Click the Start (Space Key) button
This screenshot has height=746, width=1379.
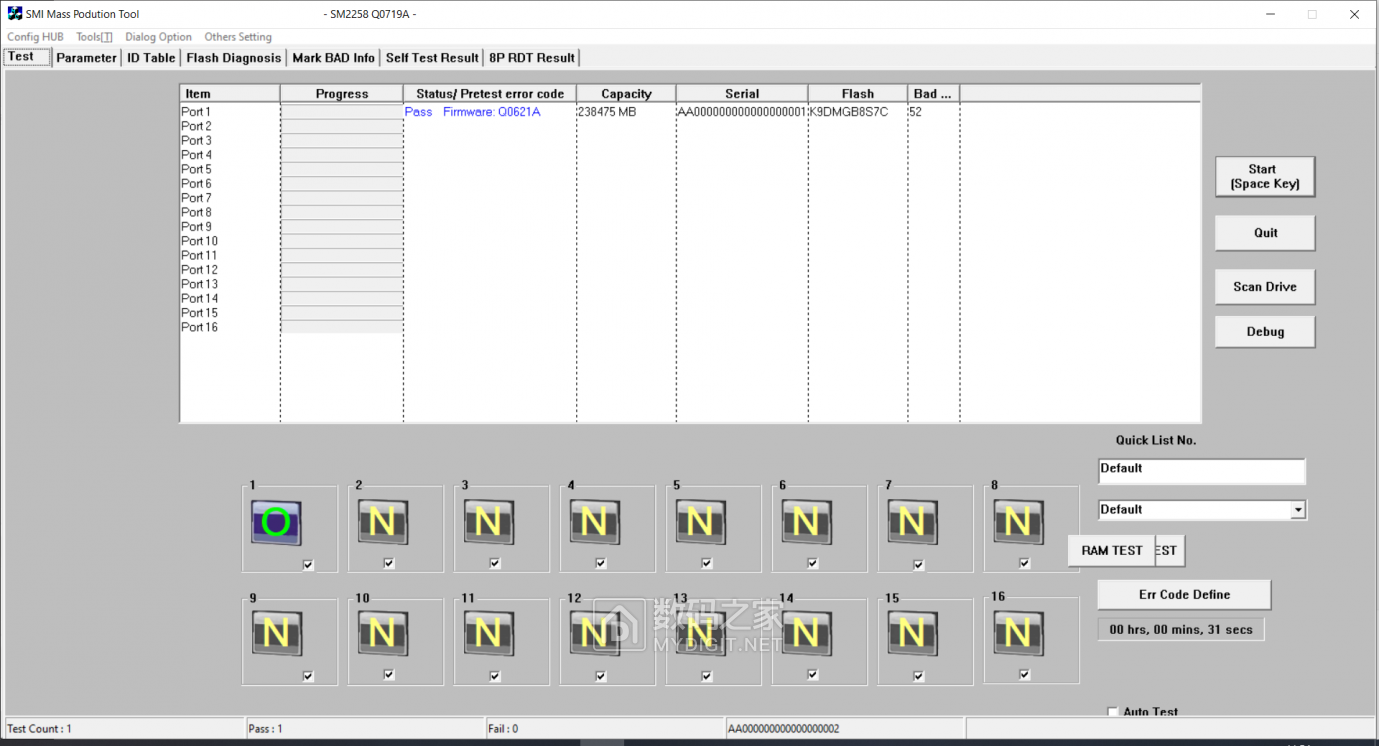tap(1265, 176)
